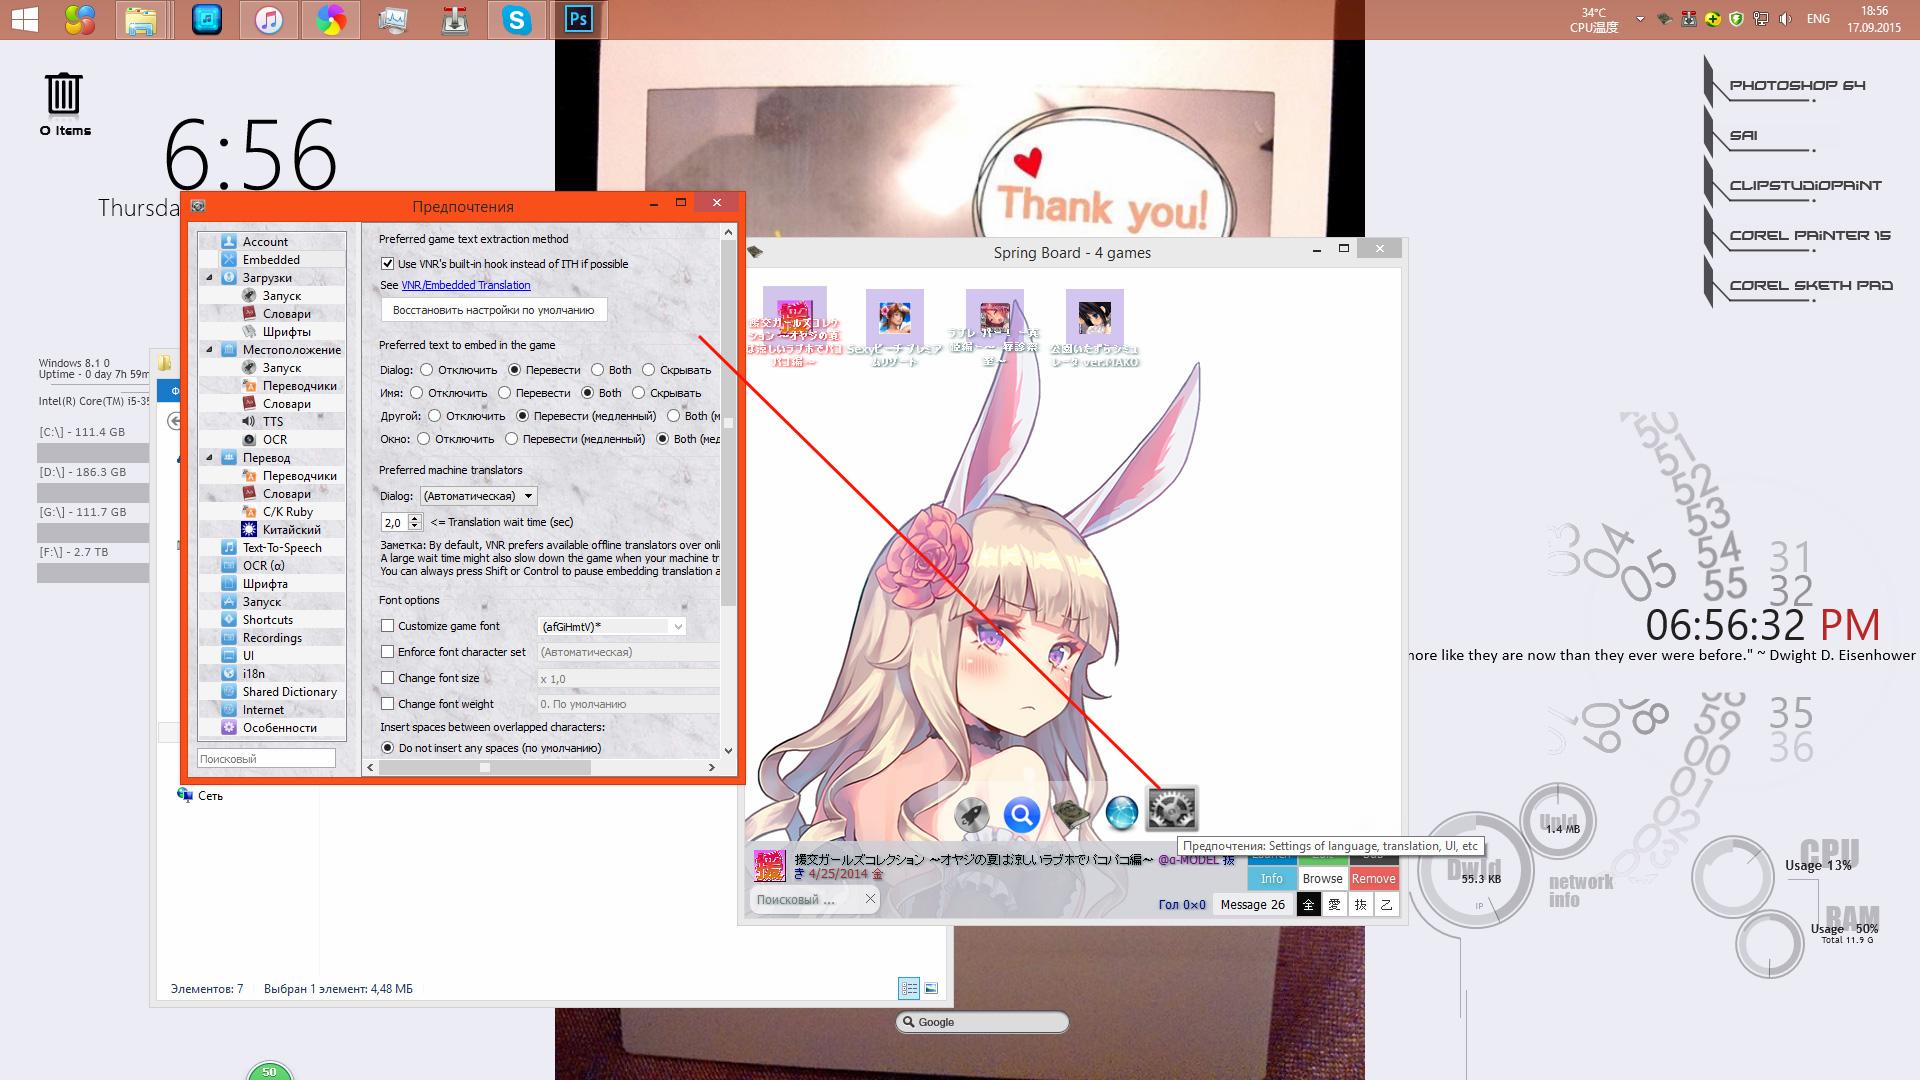
Task: Increase translation wait time stepper
Action: click(x=414, y=518)
